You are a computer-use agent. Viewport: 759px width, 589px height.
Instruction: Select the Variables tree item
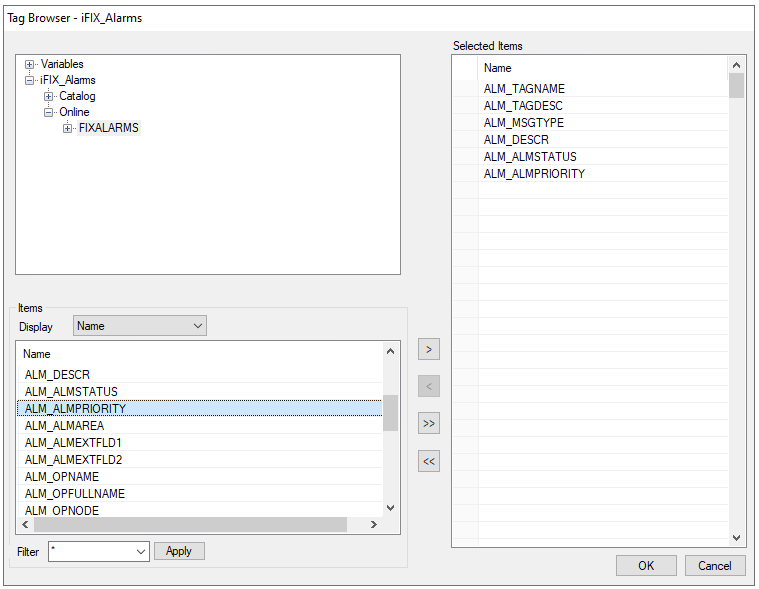click(x=62, y=64)
